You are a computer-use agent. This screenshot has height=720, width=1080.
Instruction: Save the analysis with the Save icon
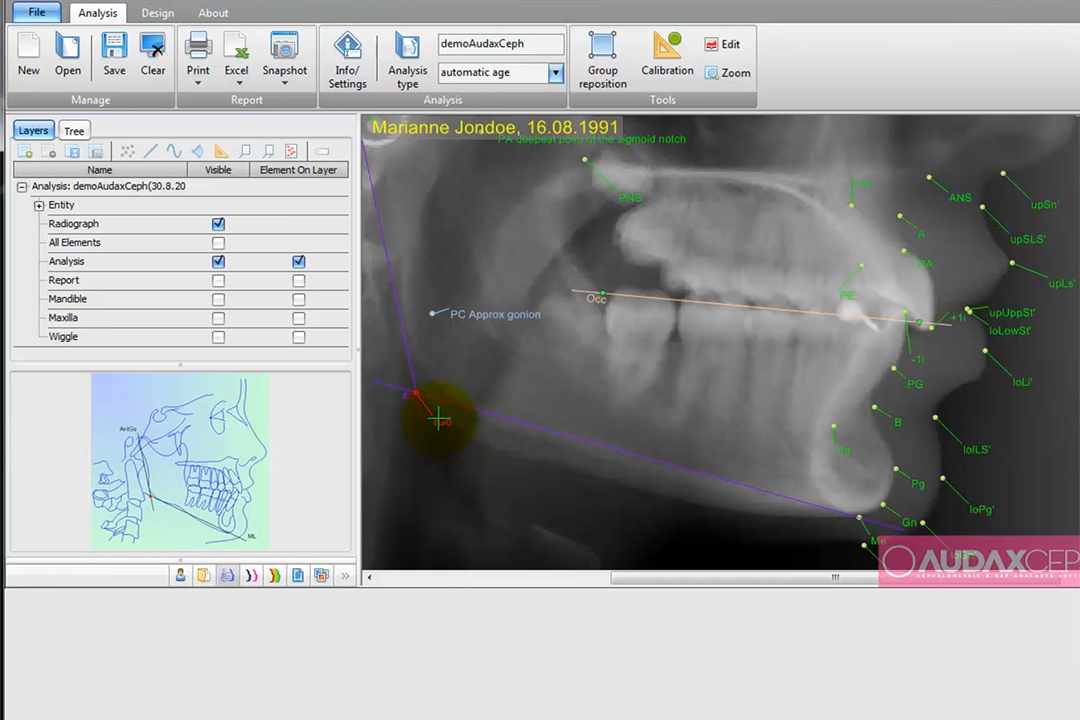click(x=114, y=54)
